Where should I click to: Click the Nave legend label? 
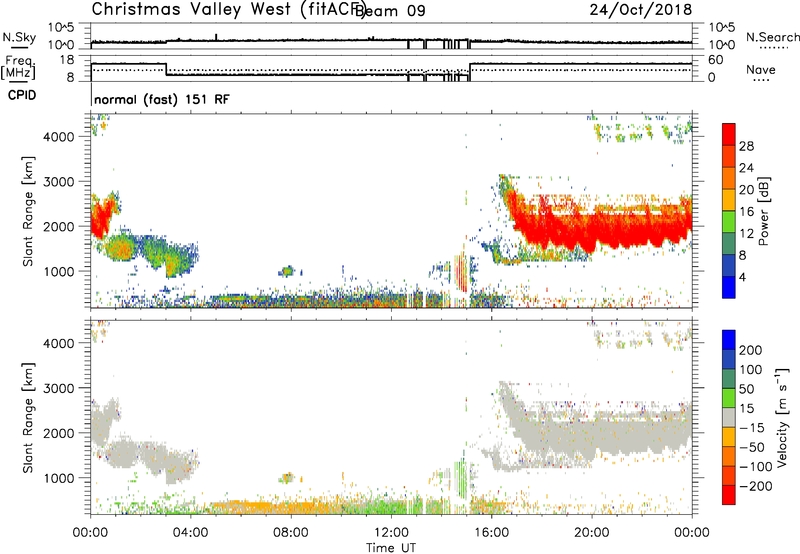pyautogui.click(x=761, y=70)
